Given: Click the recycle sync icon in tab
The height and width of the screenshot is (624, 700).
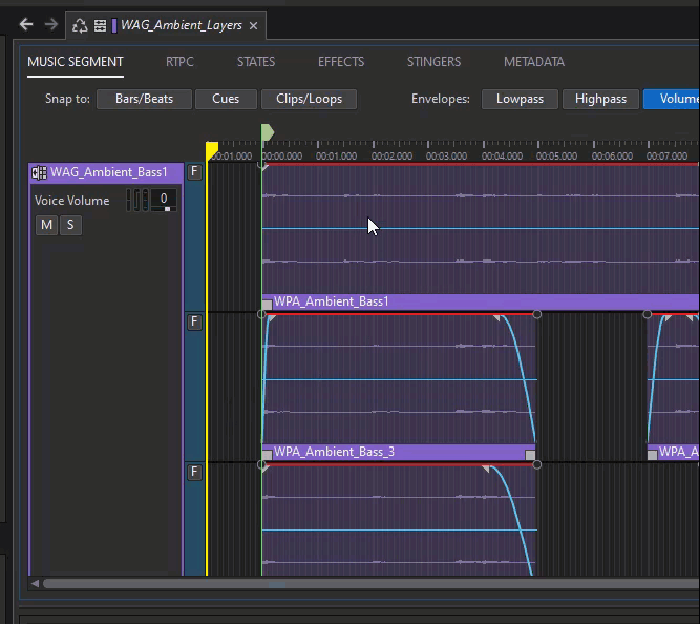Looking at the screenshot, I should coord(80,25).
